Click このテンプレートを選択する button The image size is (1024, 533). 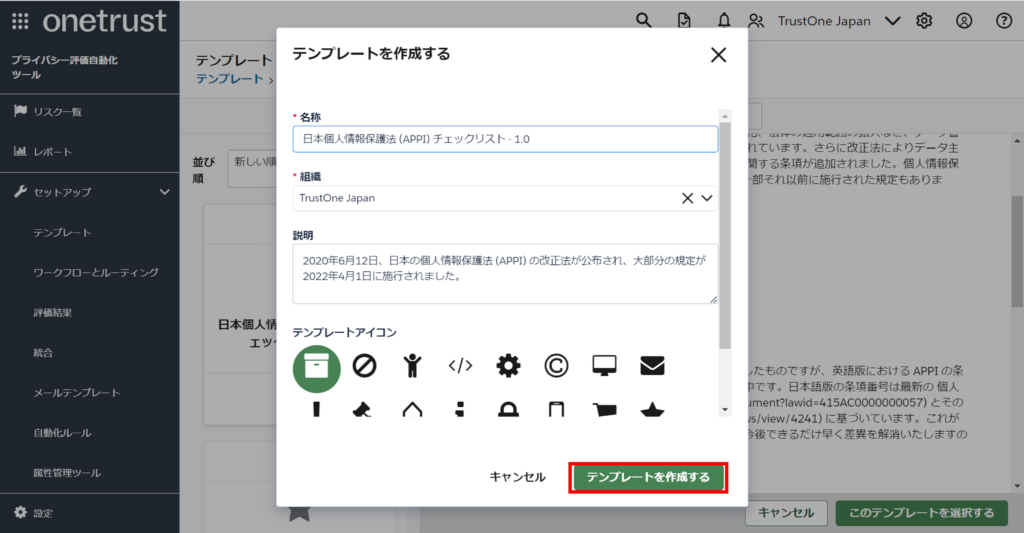click(x=921, y=513)
